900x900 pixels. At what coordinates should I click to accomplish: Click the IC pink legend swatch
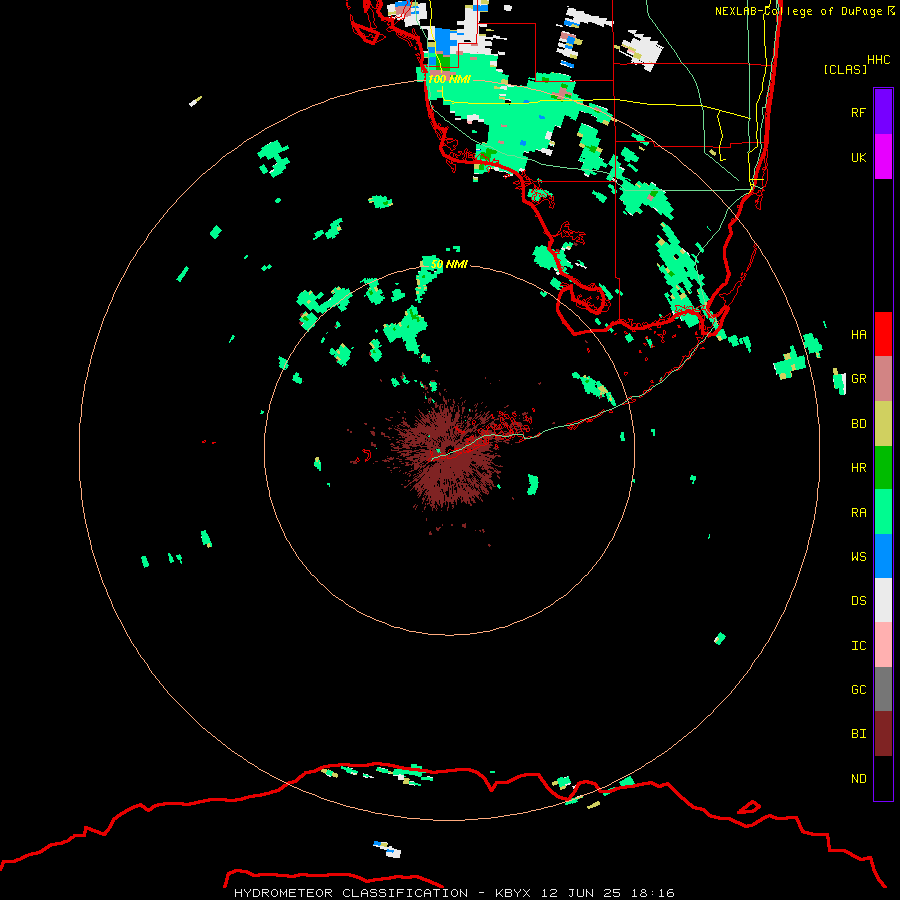(x=883, y=645)
